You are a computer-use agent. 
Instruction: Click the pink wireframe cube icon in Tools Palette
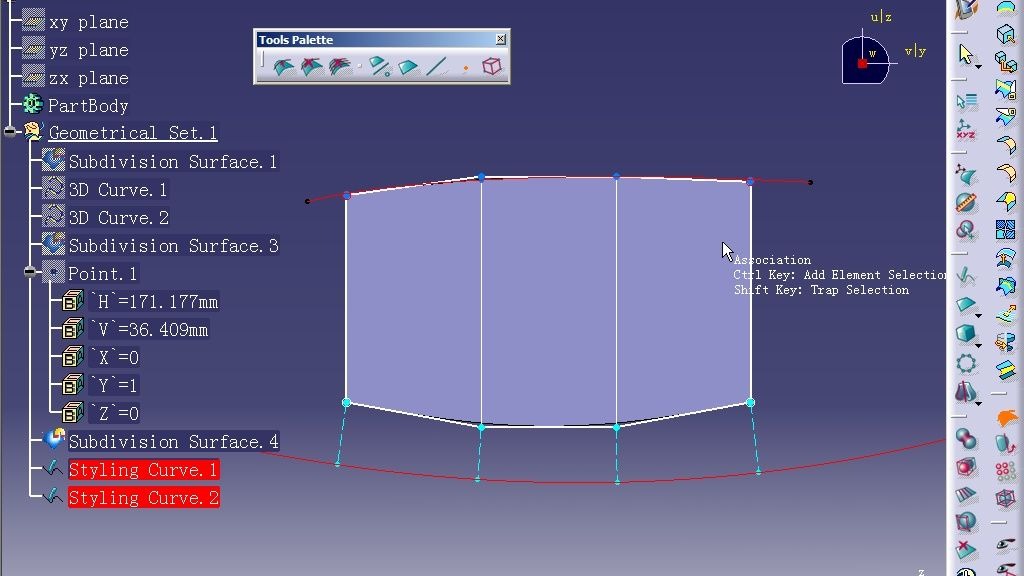pos(492,66)
